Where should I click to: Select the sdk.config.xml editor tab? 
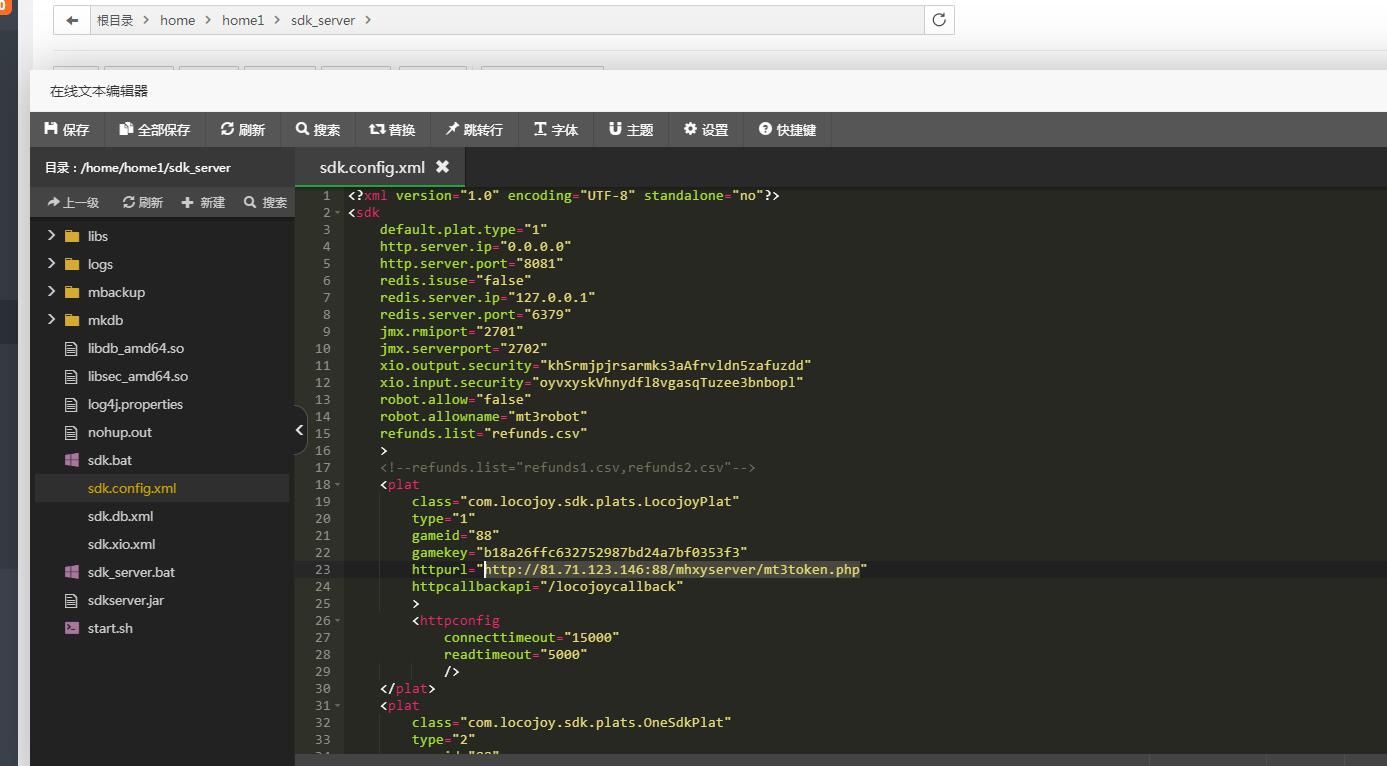point(372,167)
